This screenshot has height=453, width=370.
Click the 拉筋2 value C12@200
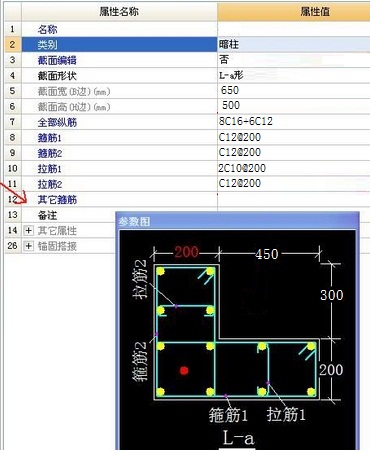pyautogui.click(x=240, y=183)
